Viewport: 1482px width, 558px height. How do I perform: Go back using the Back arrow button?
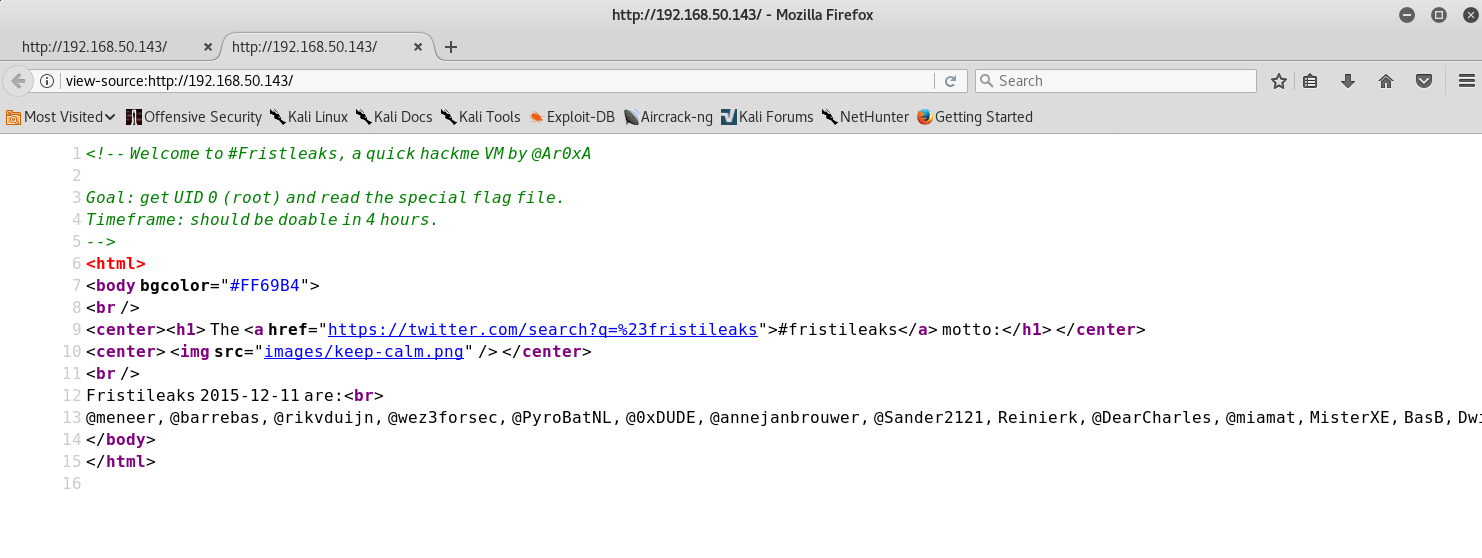click(x=17, y=81)
